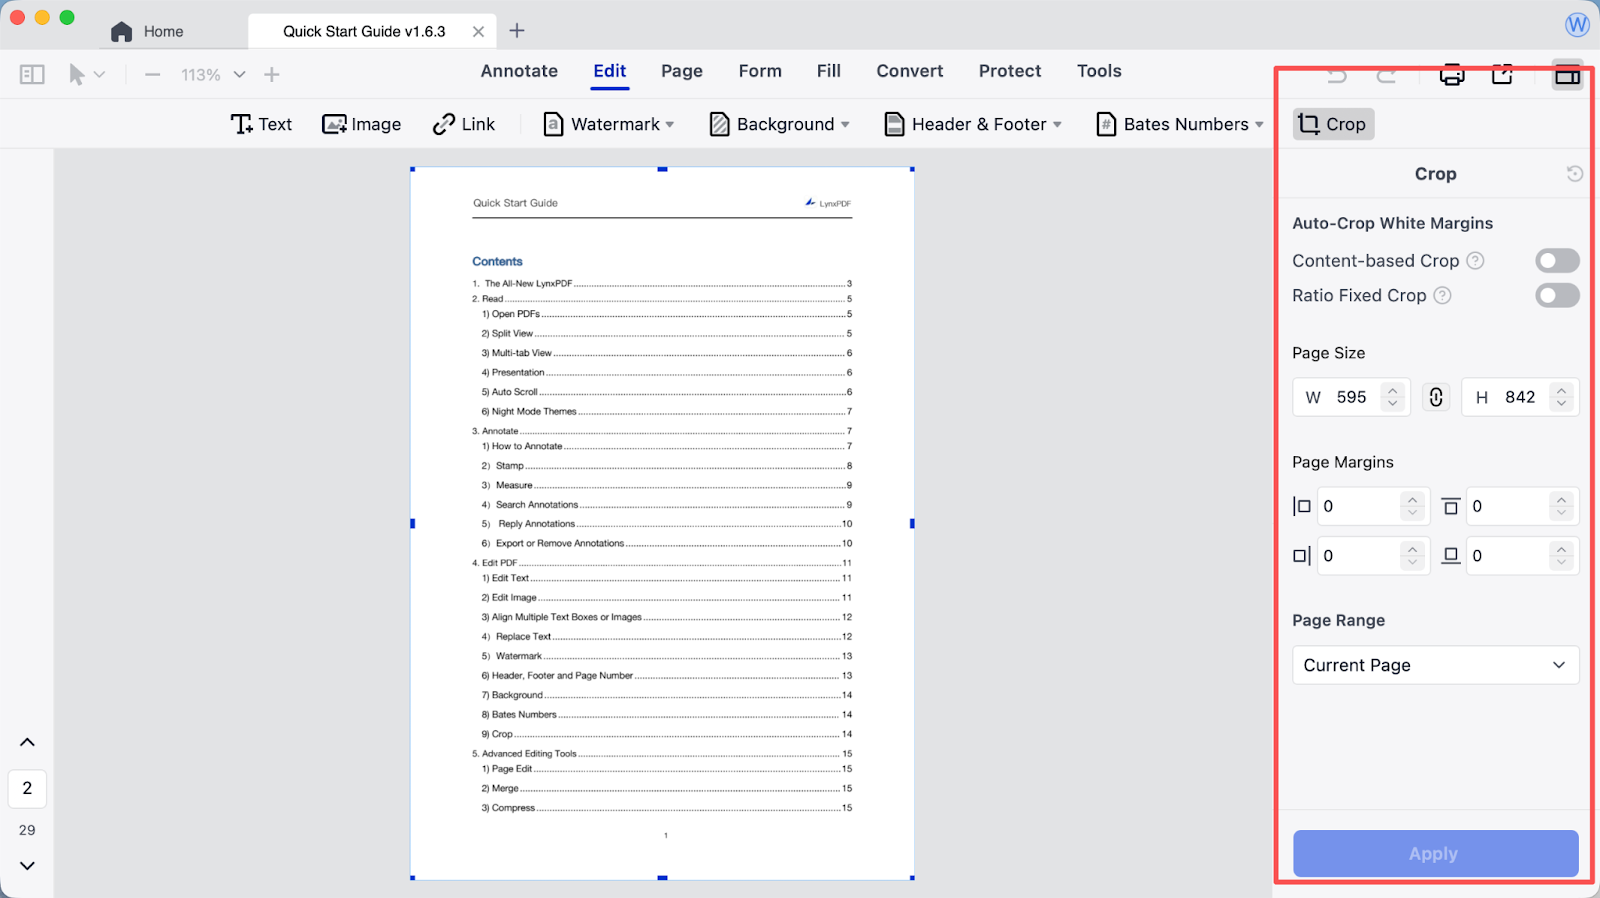Open the Page Range dropdown

[x=1435, y=665]
